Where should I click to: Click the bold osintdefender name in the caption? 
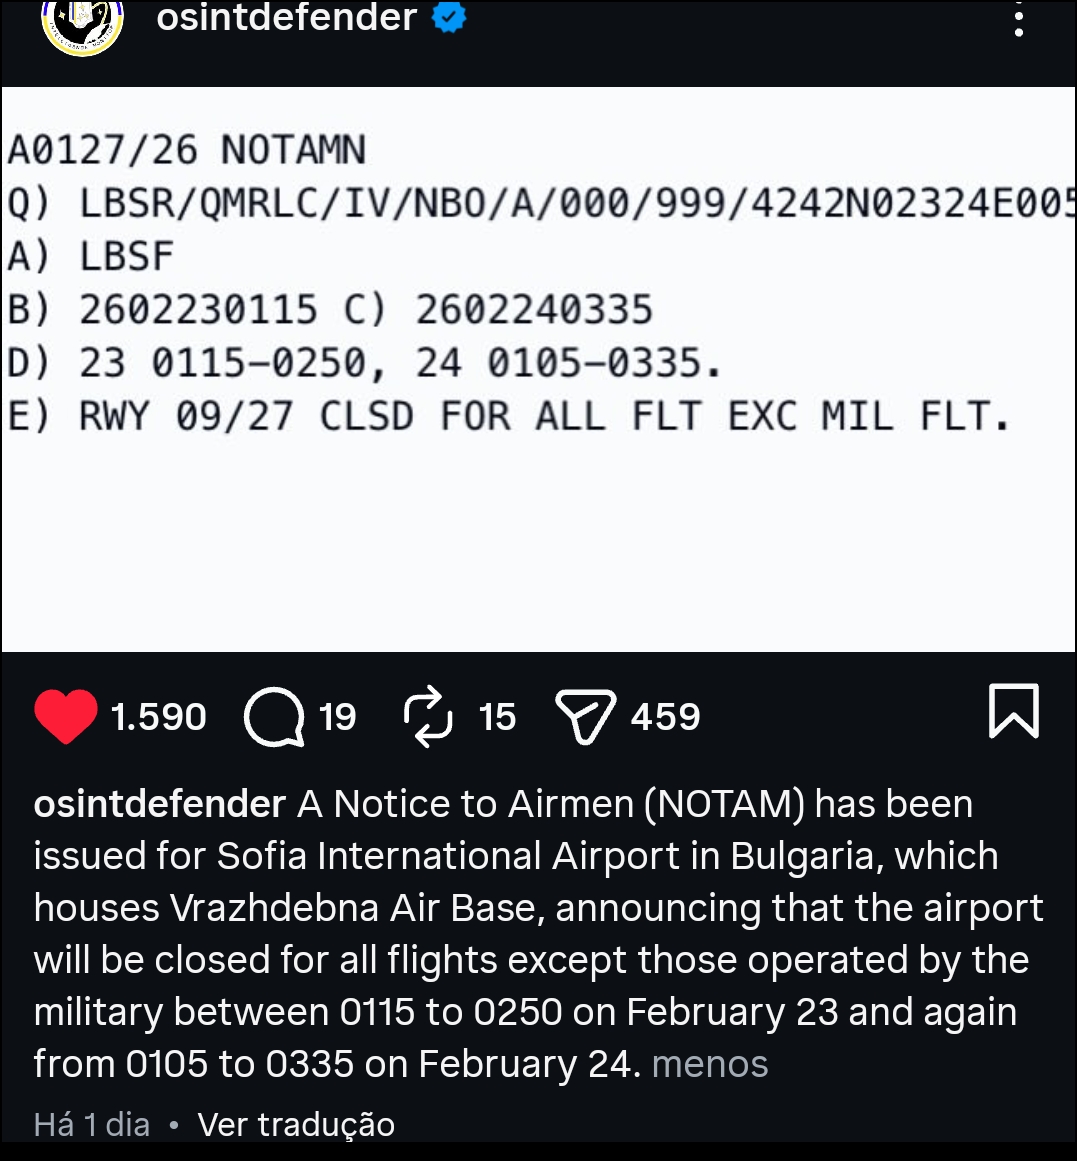(160, 804)
